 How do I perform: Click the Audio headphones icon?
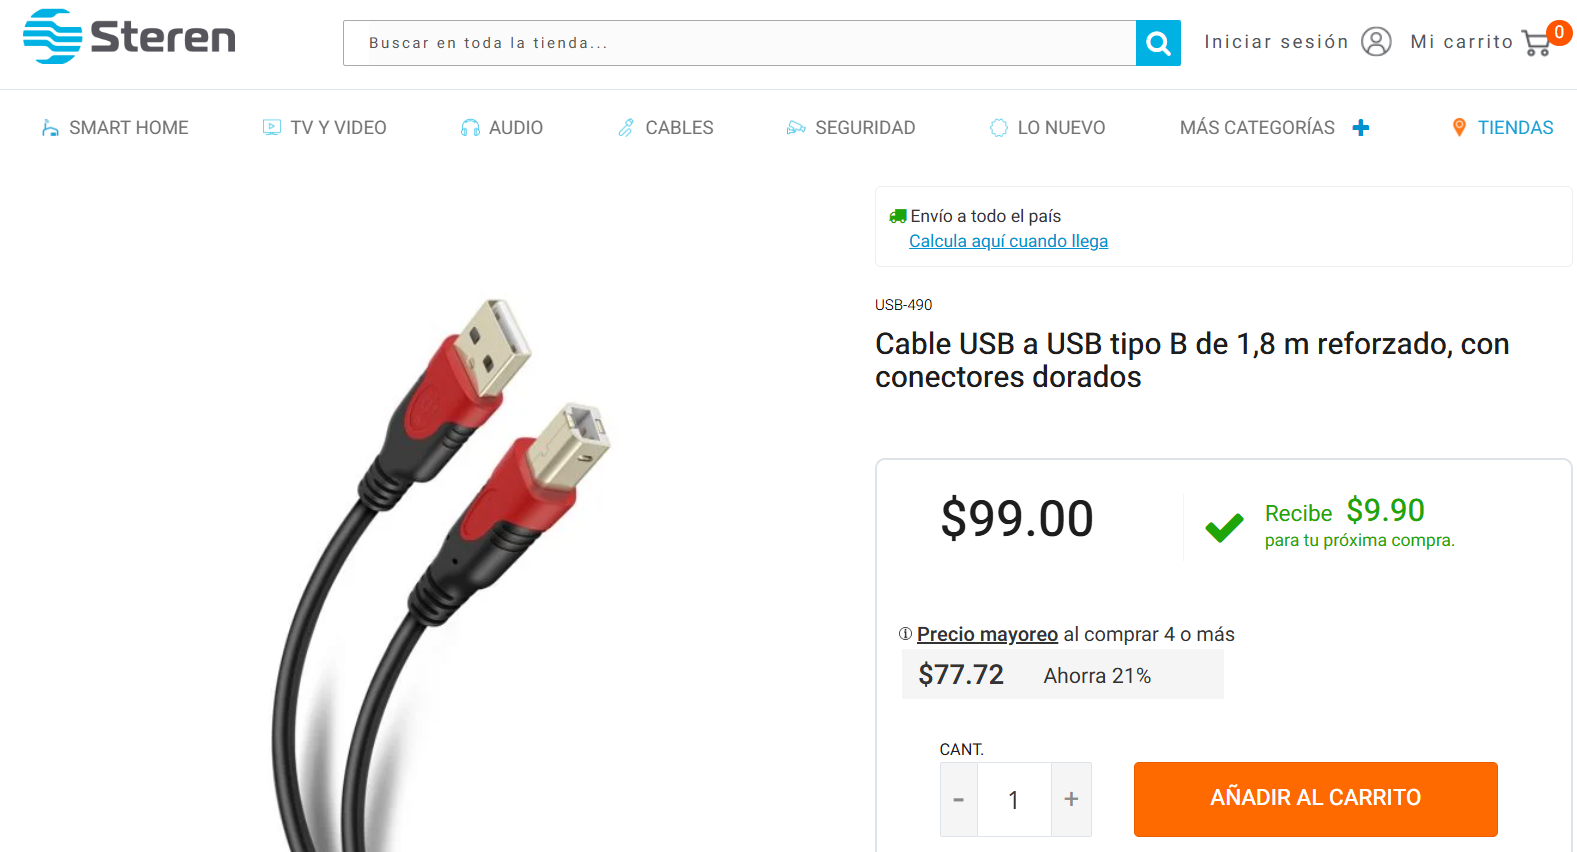470,128
